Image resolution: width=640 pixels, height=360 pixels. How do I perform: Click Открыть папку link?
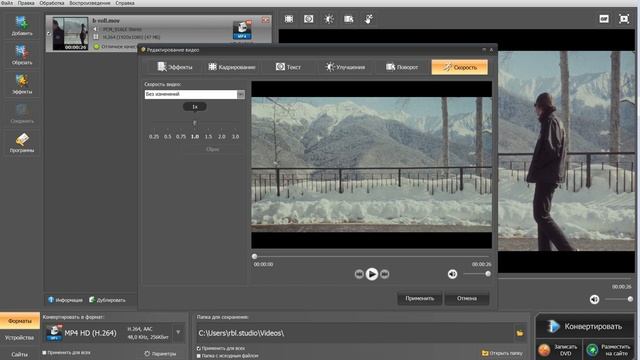point(502,353)
